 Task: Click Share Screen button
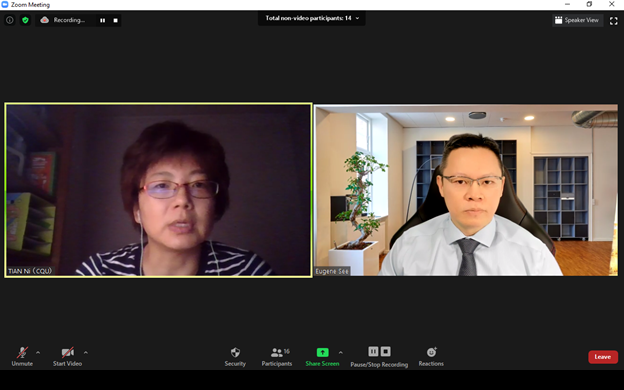click(322, 357)
